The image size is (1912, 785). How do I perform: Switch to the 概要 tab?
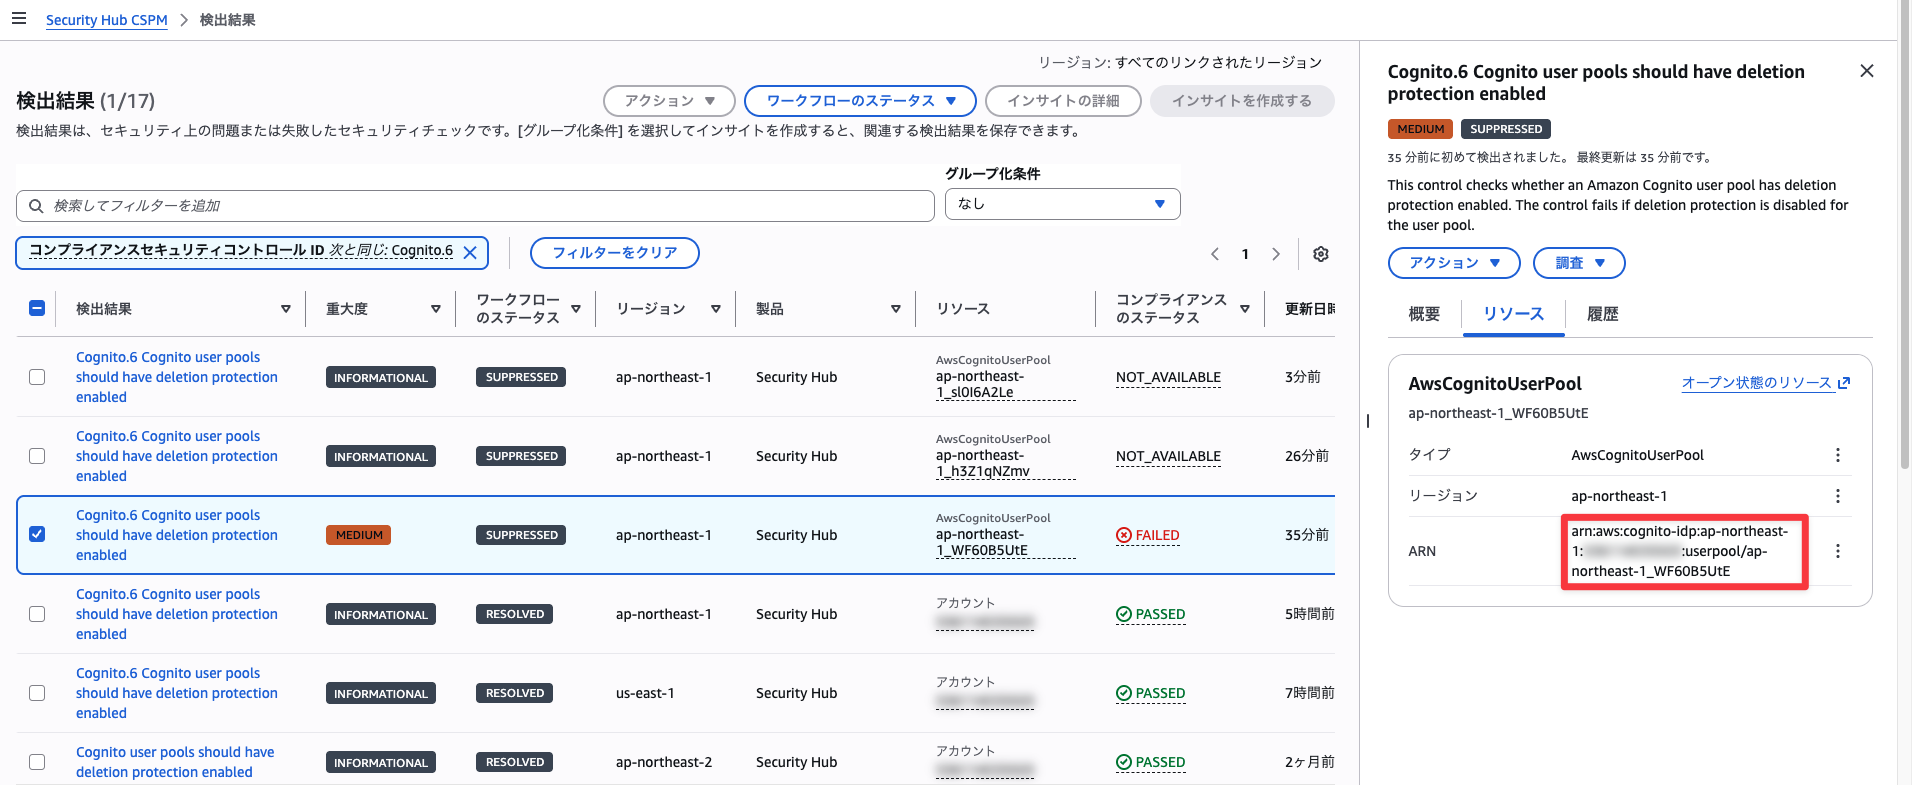tap(1424, 314)
